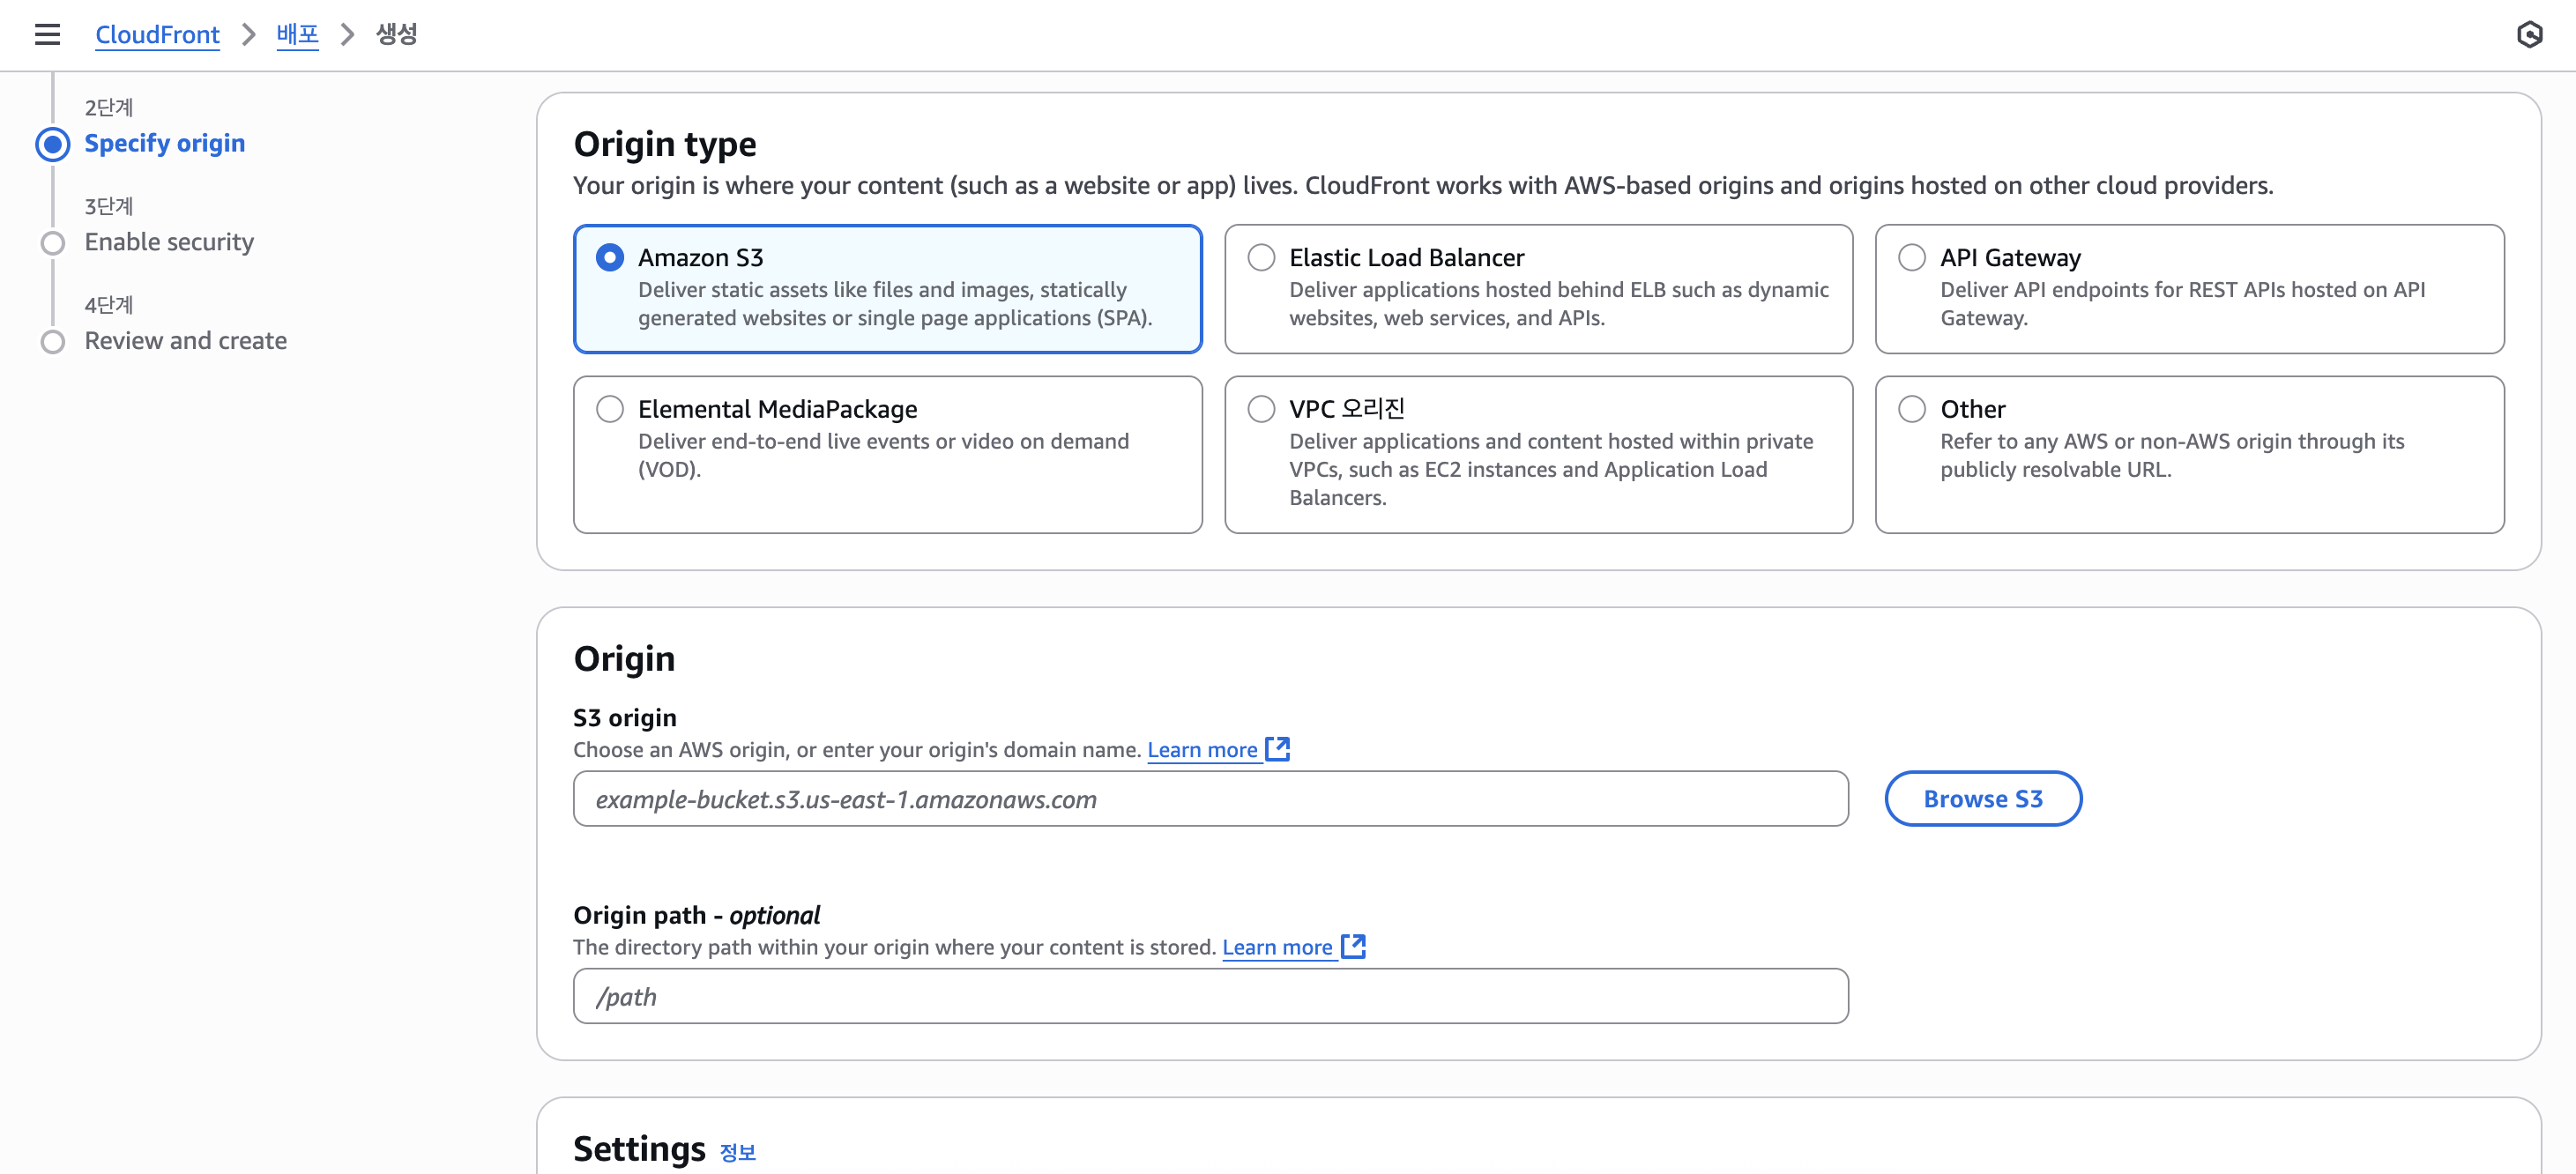
Task: Click breadcrumb chevron after CloudFront
Action: point(248,34)
